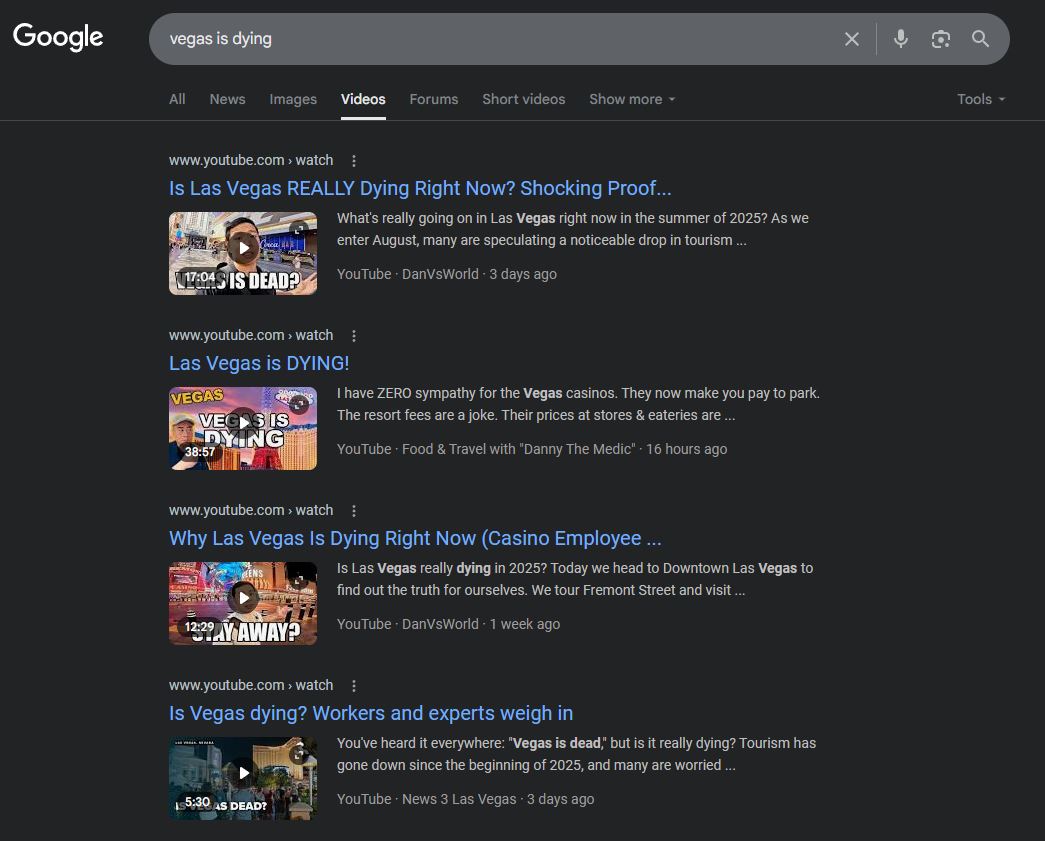Click the youtube.com URL above first result
Screen dimensions: 1045x841
pos(251,160)
